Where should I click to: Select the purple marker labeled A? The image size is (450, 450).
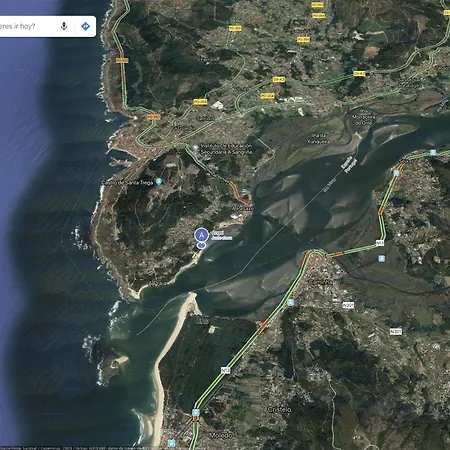coord(202,235)
